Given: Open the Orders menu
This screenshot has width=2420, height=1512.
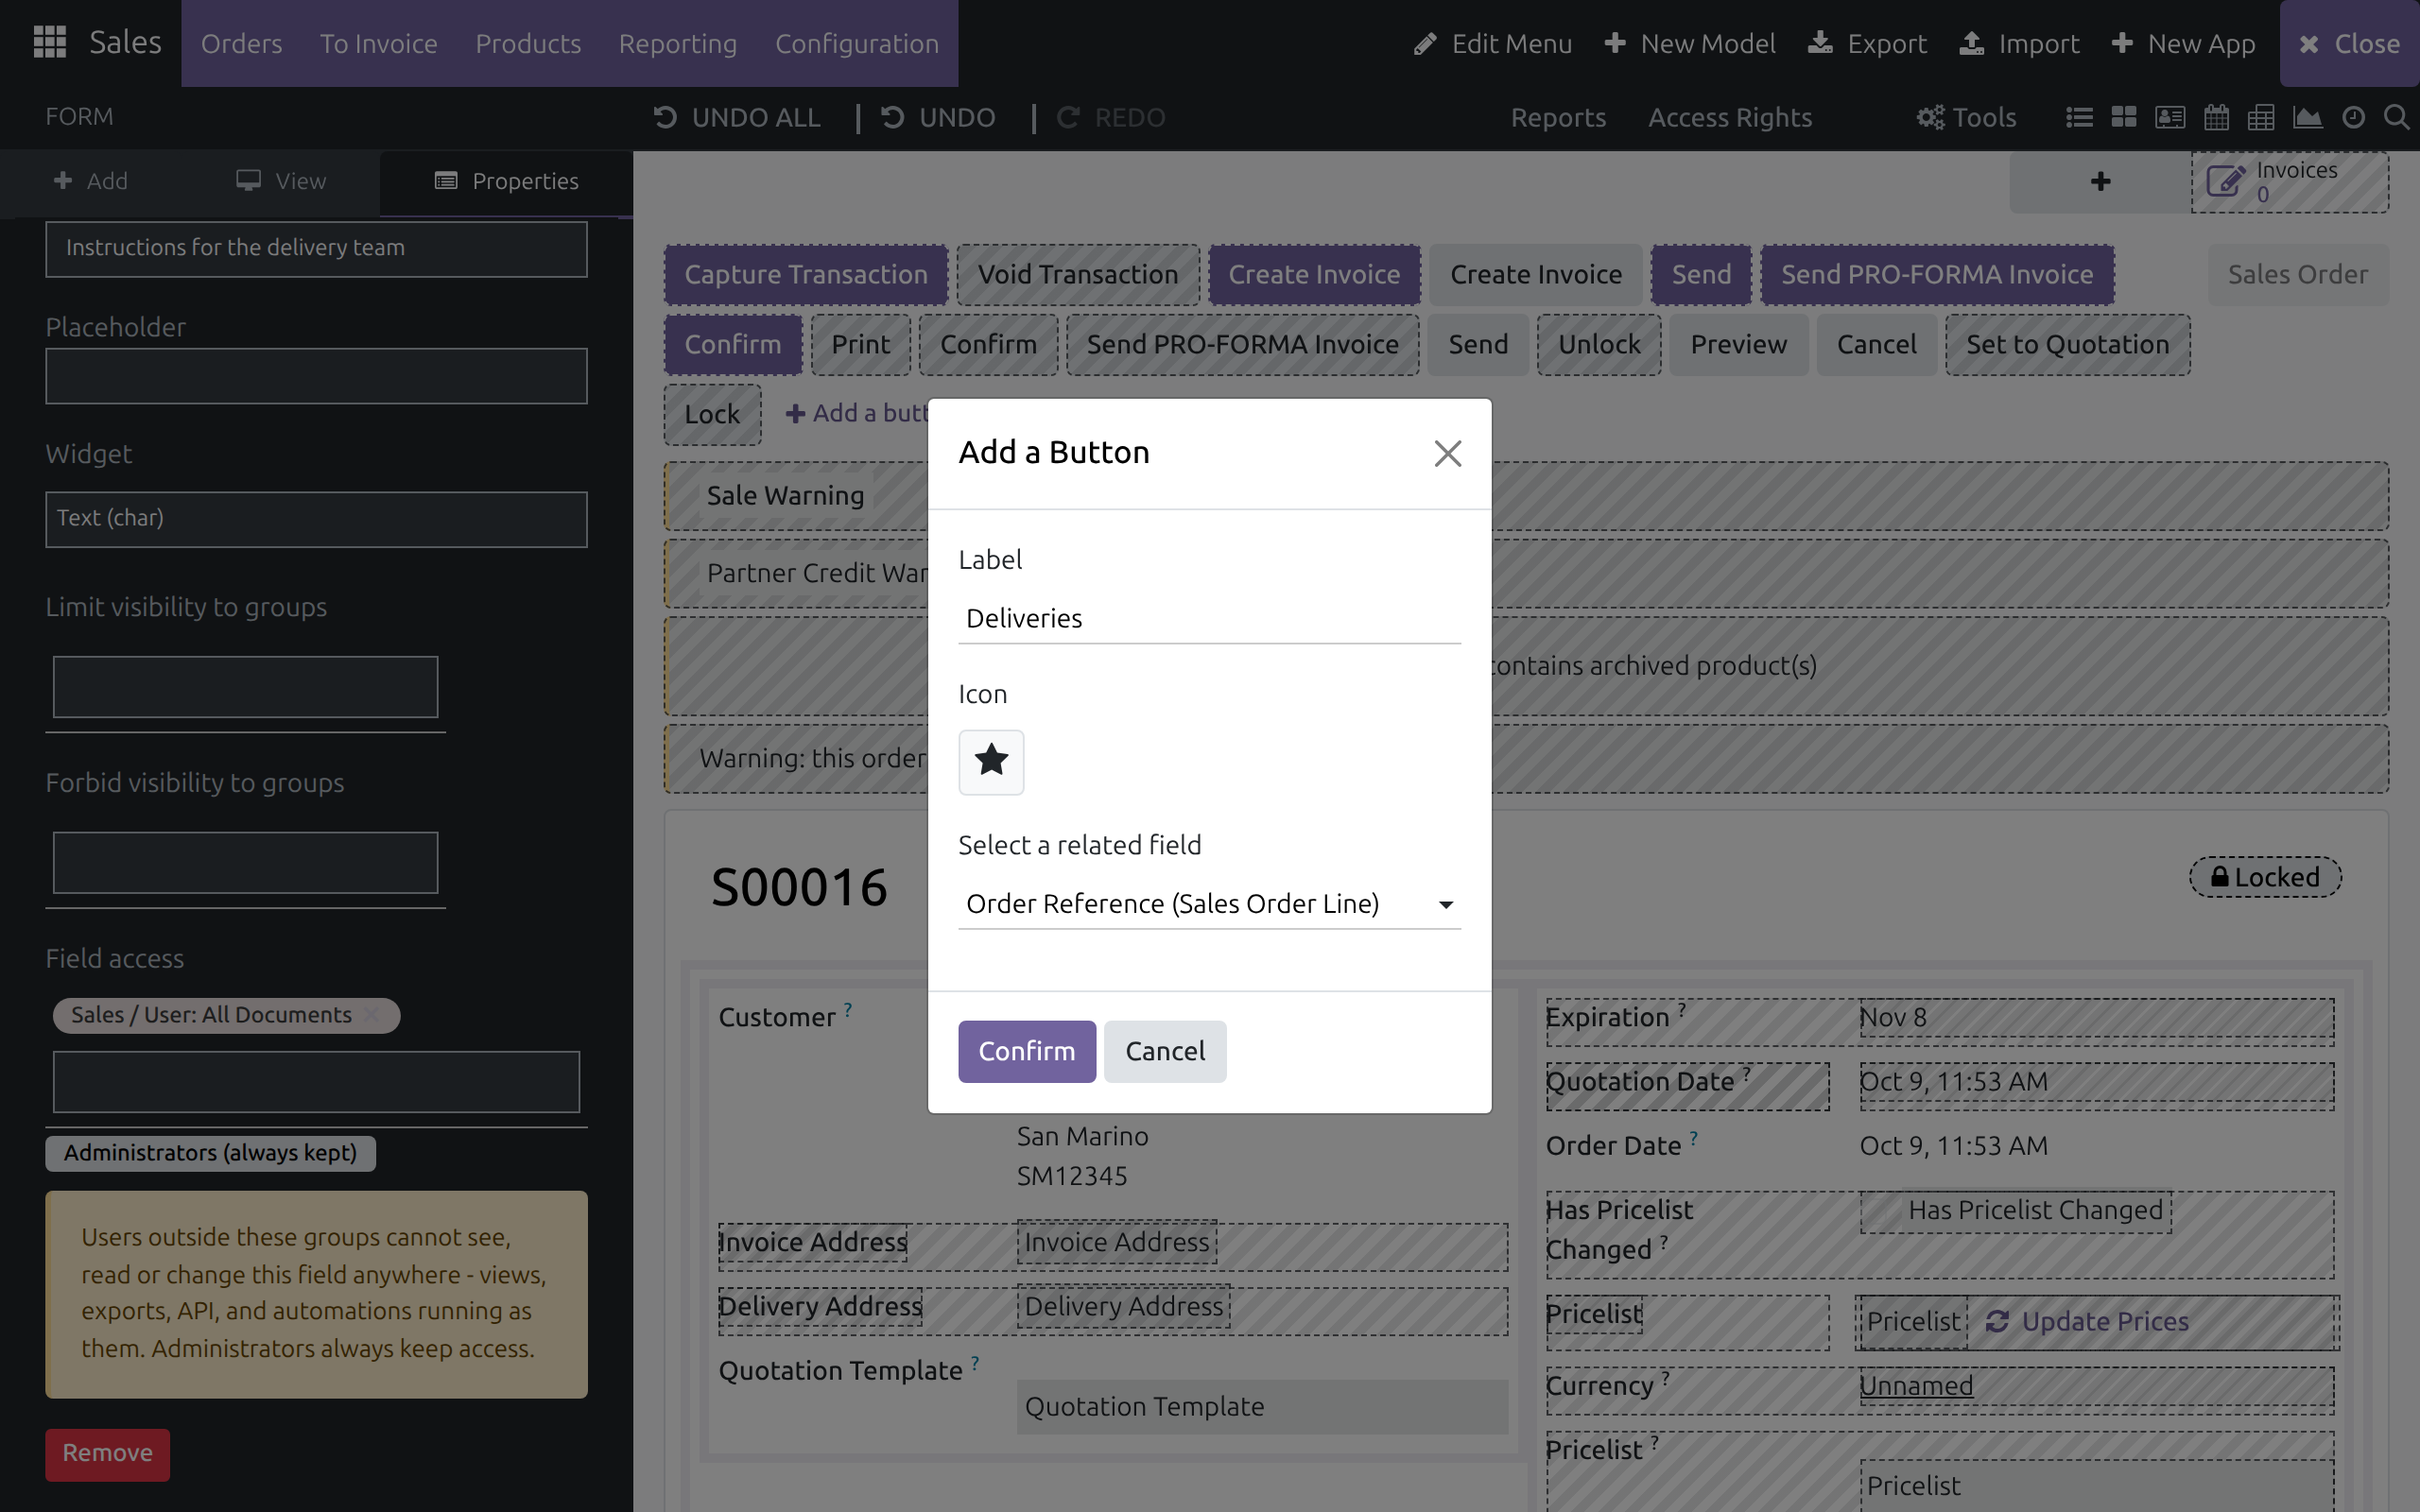Looking at the screenshot, I should point(241,44).
